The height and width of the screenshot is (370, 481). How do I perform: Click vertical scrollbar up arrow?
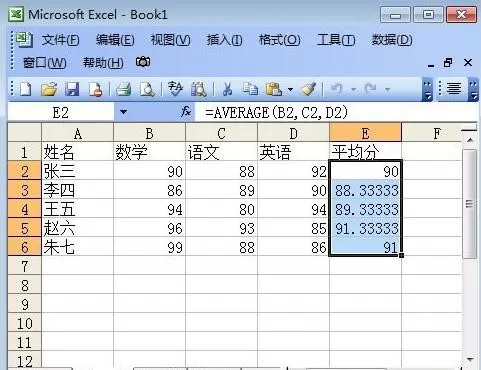470,140
